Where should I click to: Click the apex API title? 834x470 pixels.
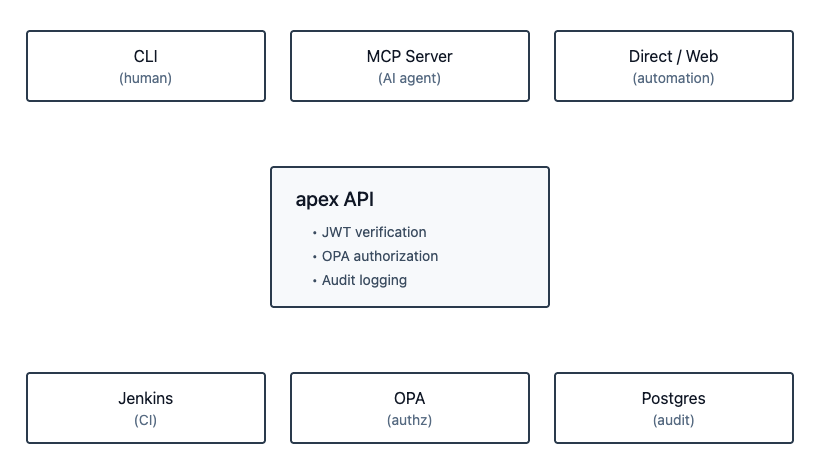(335, 199)
